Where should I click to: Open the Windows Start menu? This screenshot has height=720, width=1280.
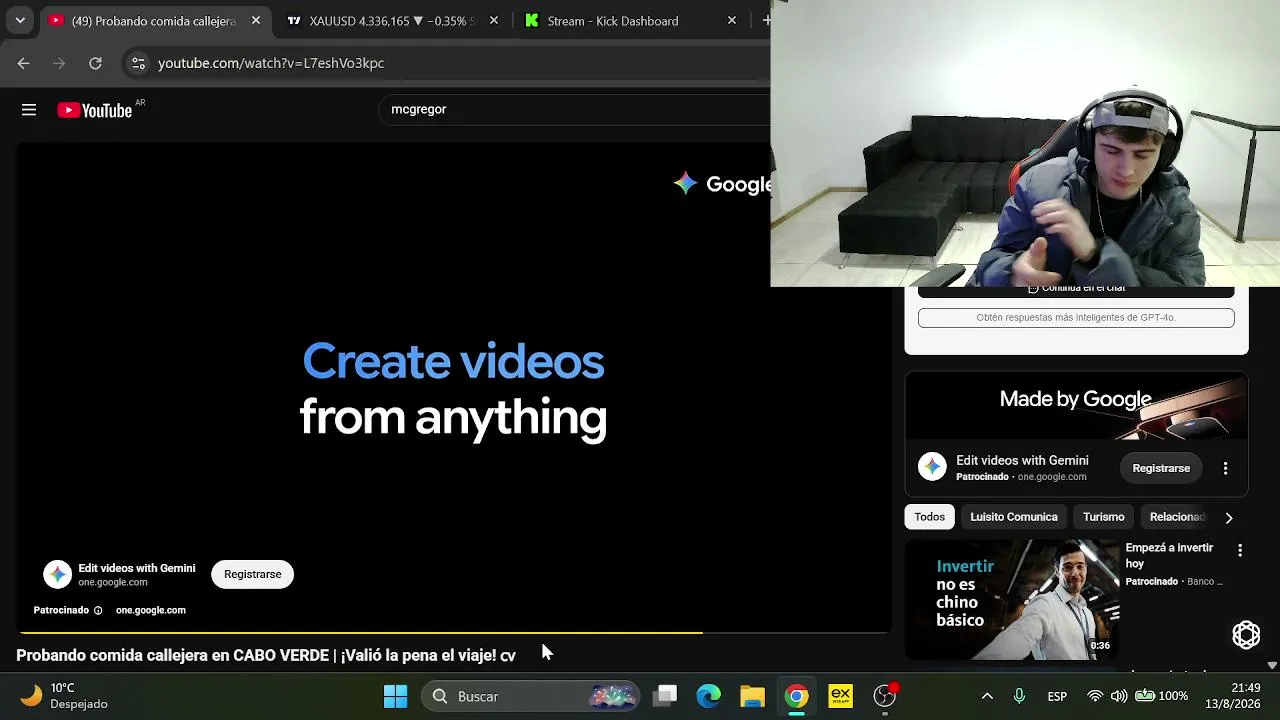(396, 696)
